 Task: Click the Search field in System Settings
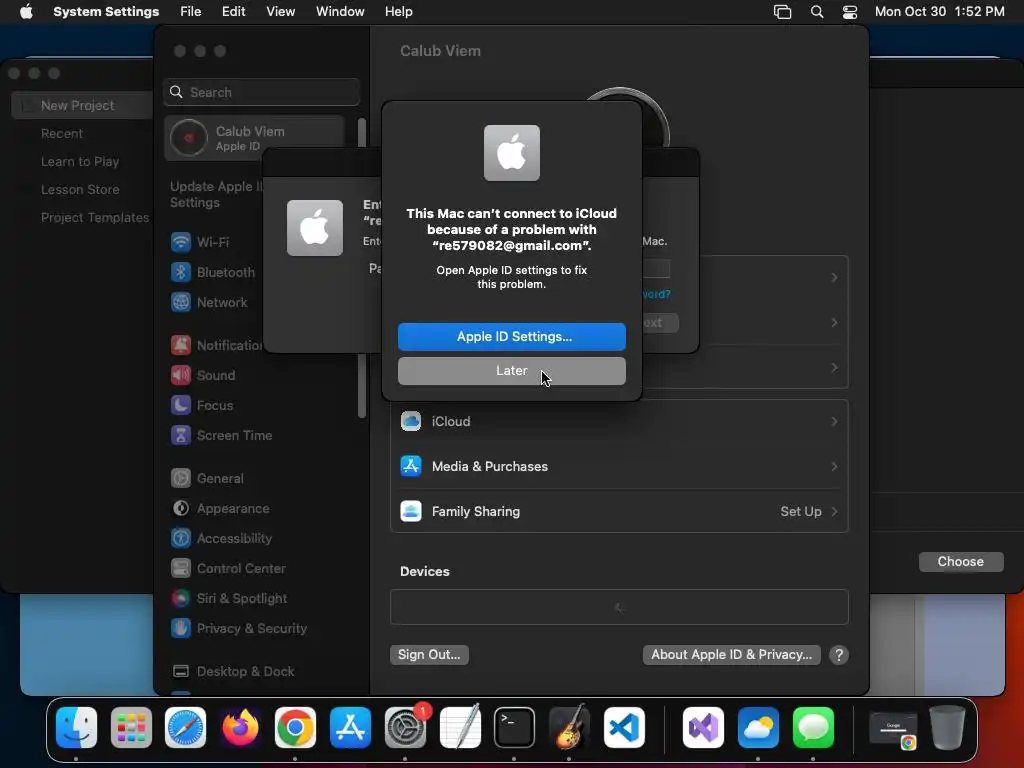pos(261,92)
